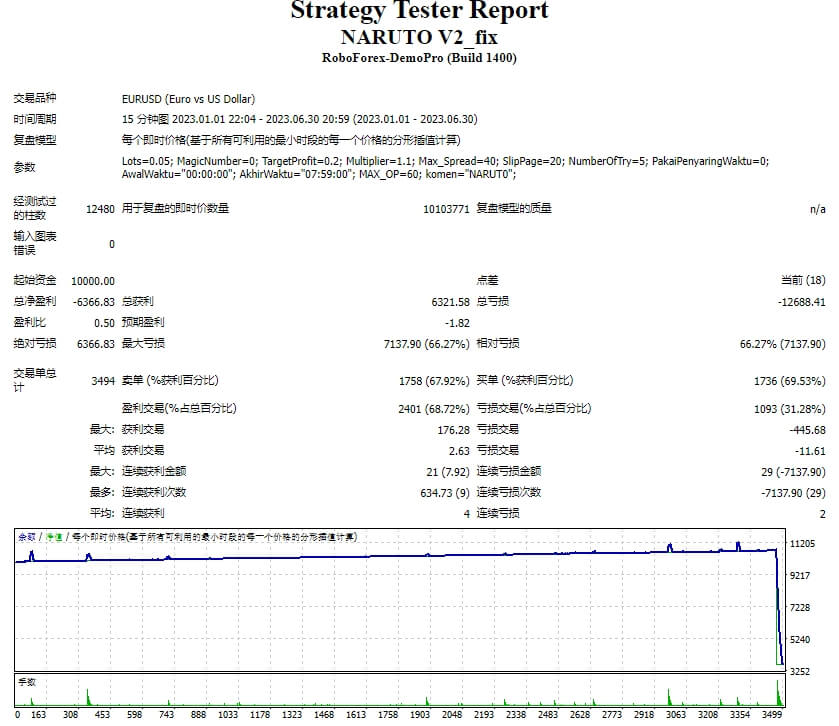Click the green equity legend label in chart
839x726 pixels.
point(54,537)
